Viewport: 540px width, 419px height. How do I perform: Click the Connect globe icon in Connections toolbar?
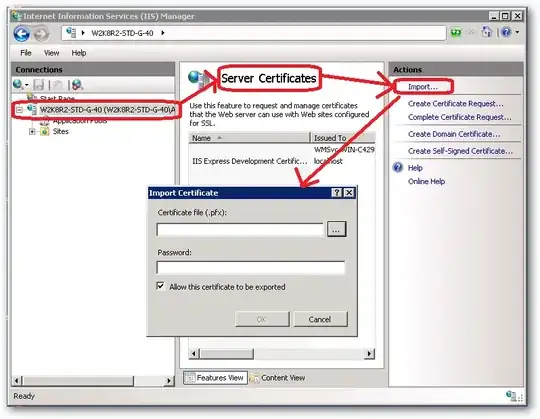(18, 84)
